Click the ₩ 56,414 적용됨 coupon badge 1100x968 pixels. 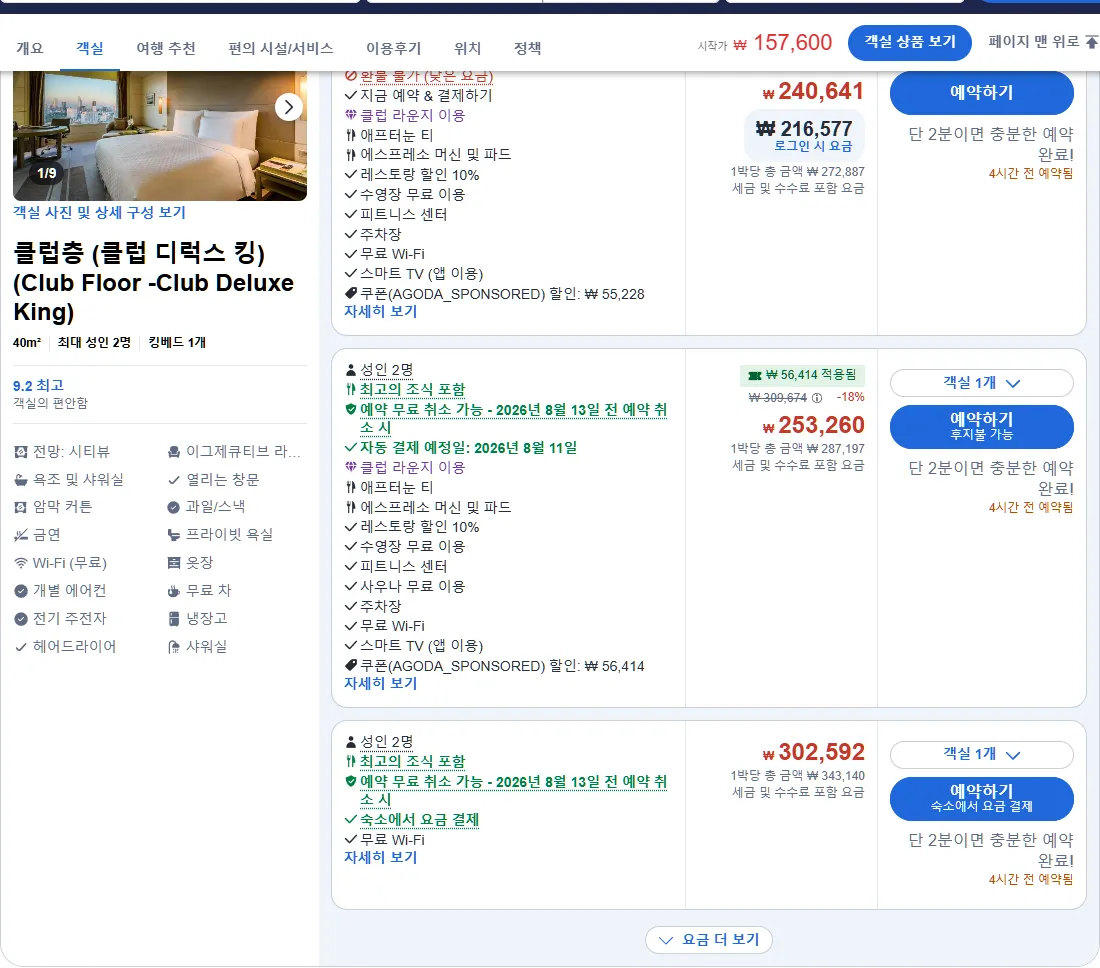[802, 375]
